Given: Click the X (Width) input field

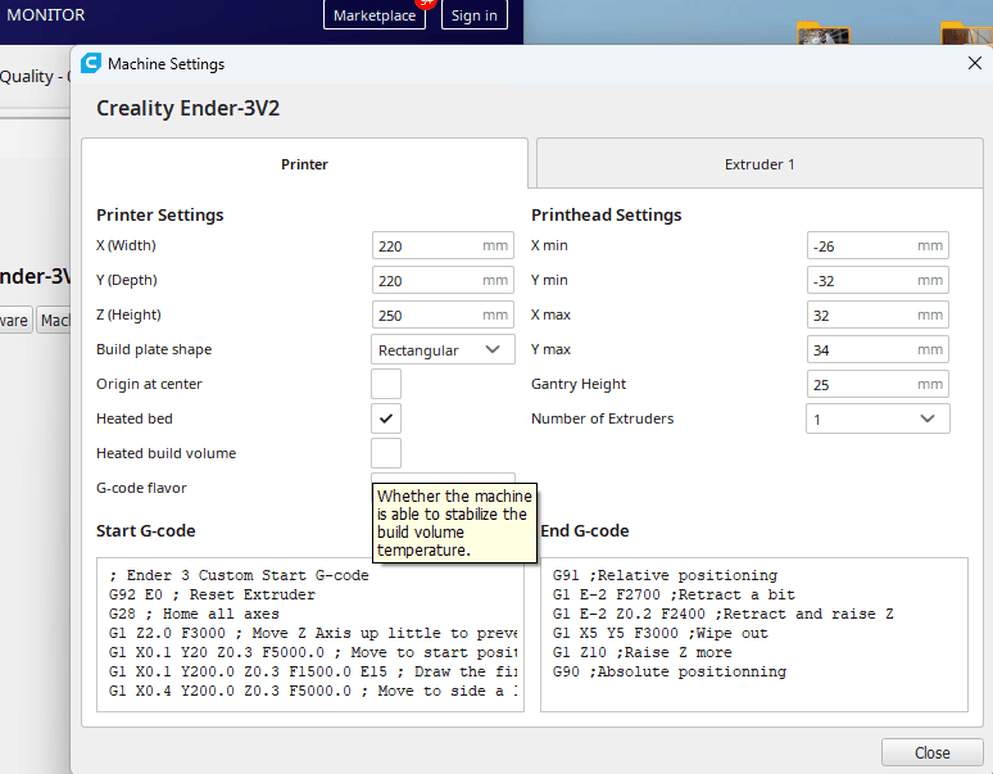Looking at the screenshot, I should [x=443, y=246].
